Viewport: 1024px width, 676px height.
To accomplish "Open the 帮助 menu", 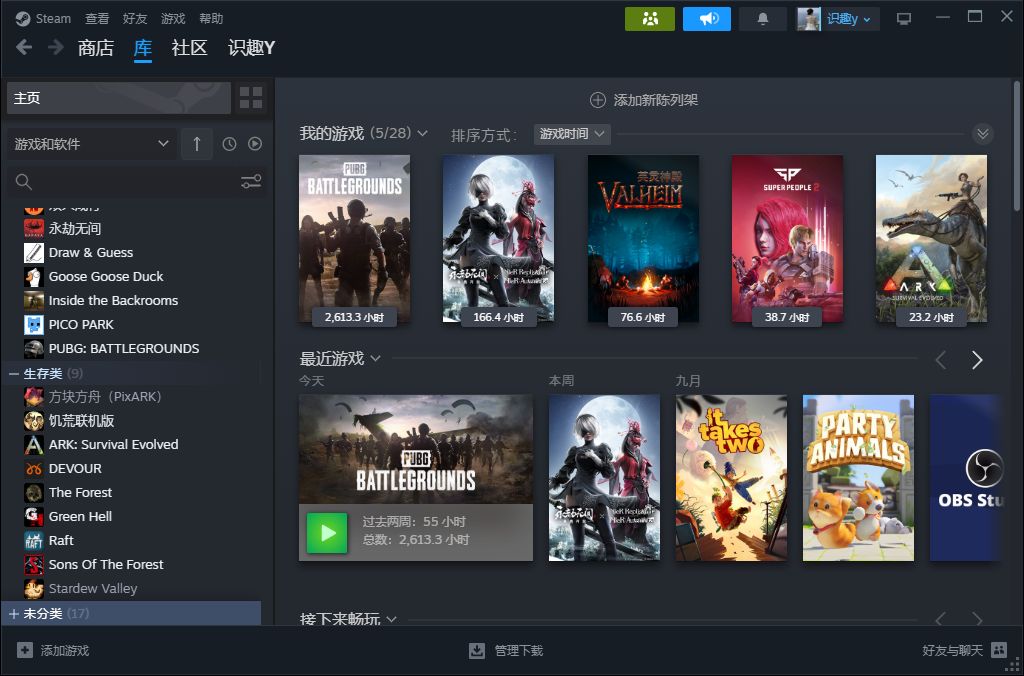I will pos(211,18).
